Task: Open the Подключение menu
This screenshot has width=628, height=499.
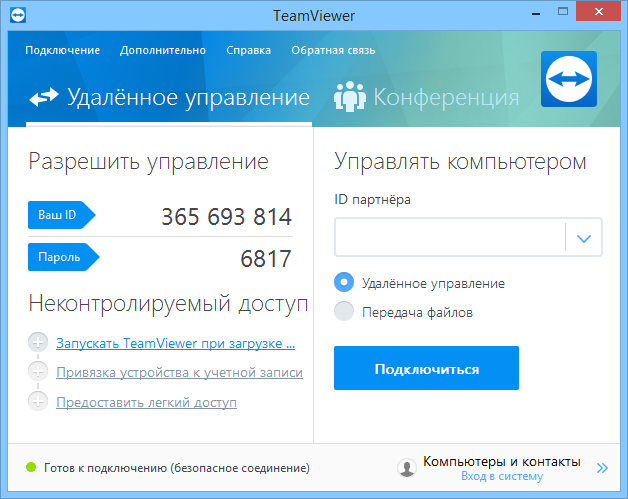Action: [x=62, y=50]
